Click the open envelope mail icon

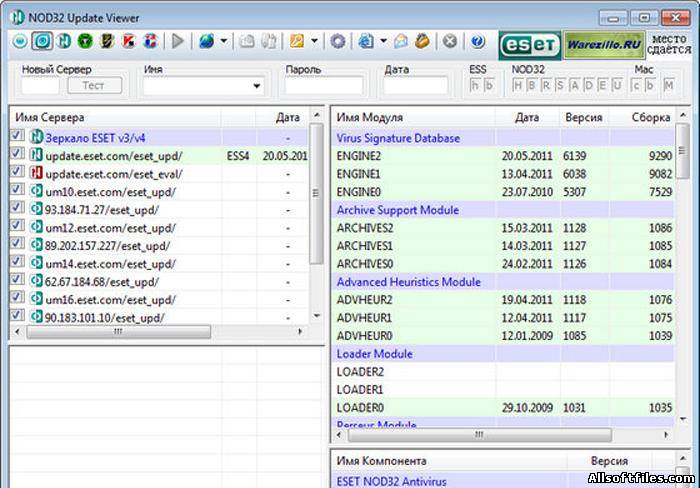401,41
